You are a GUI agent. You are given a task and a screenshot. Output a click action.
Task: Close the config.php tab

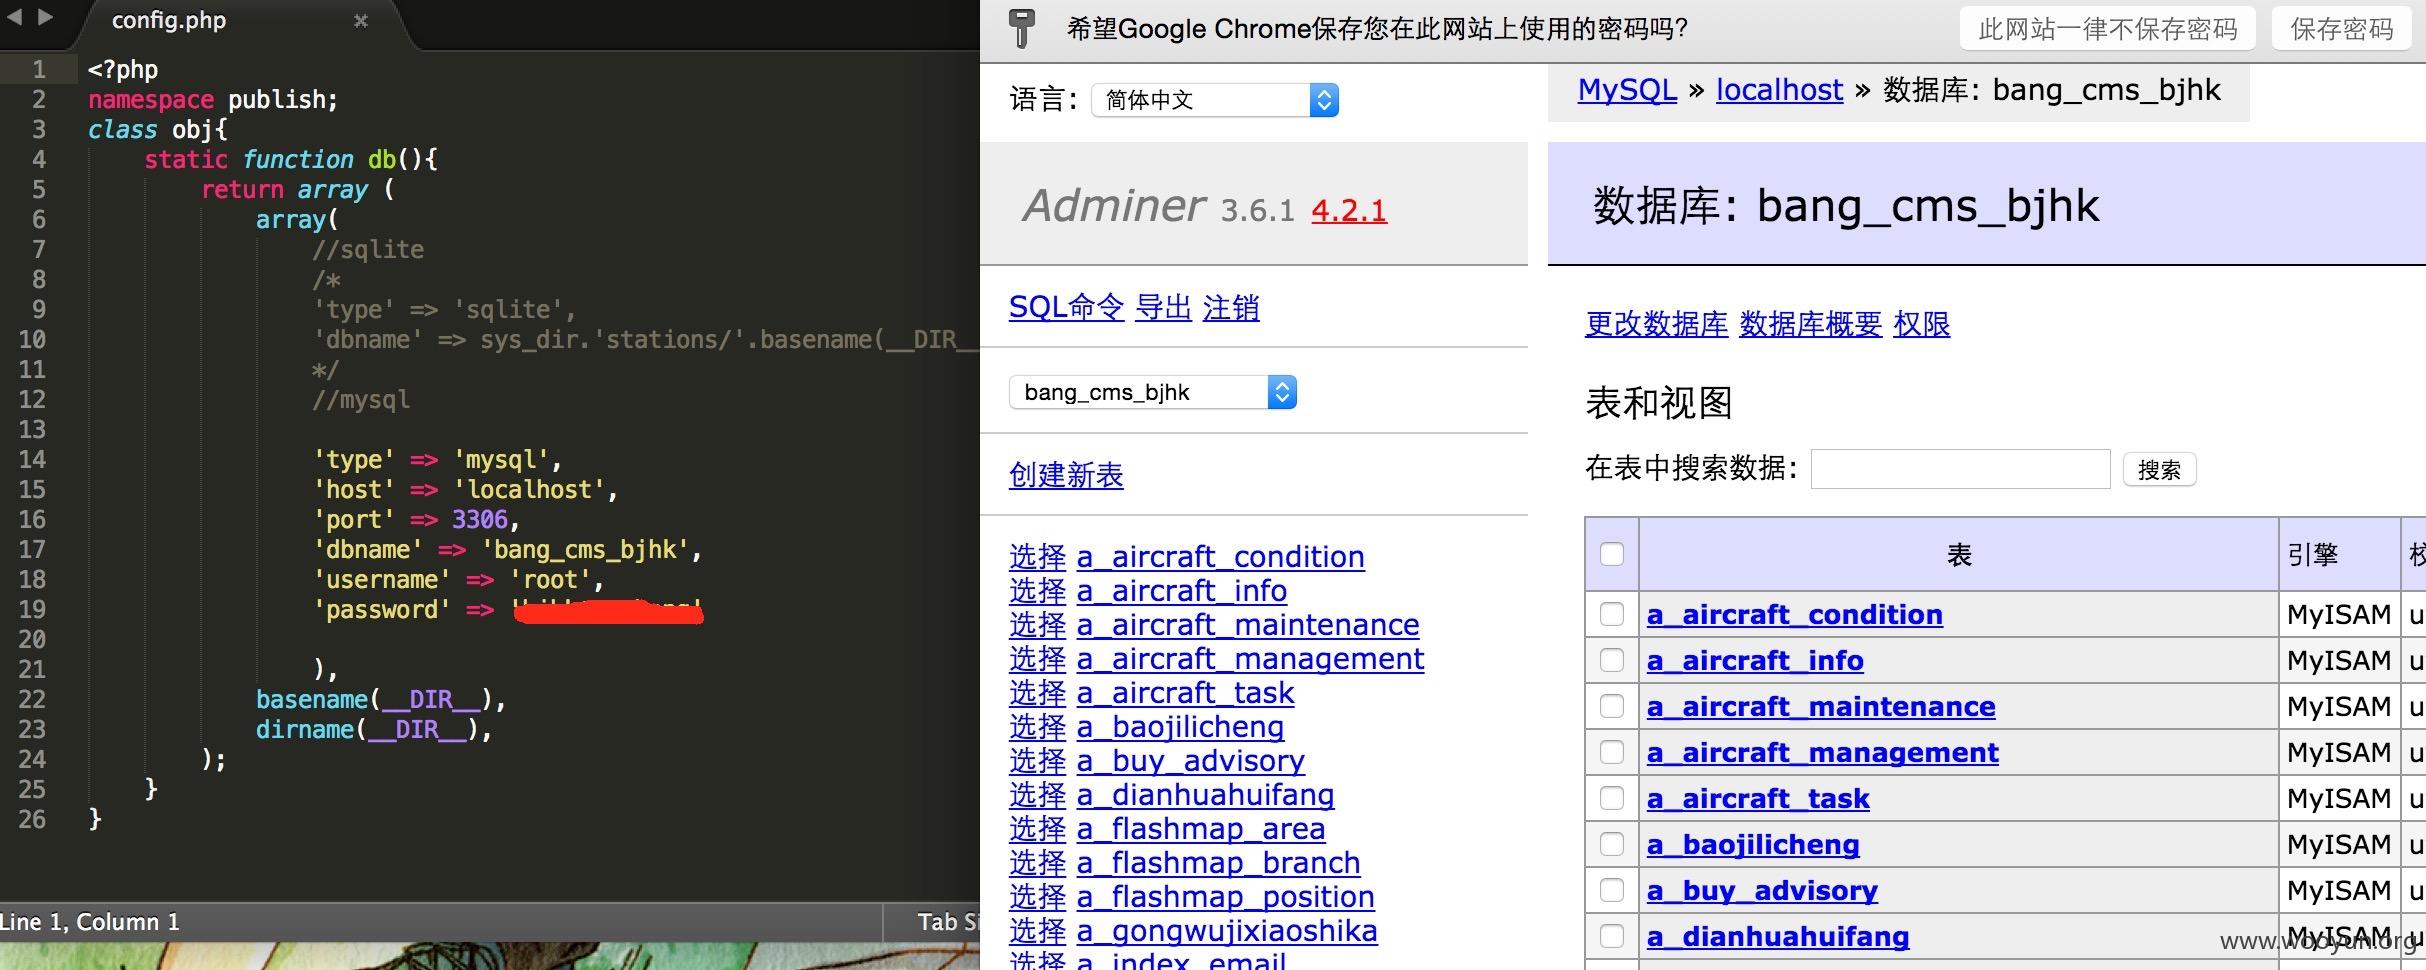[x=361, y=20]
